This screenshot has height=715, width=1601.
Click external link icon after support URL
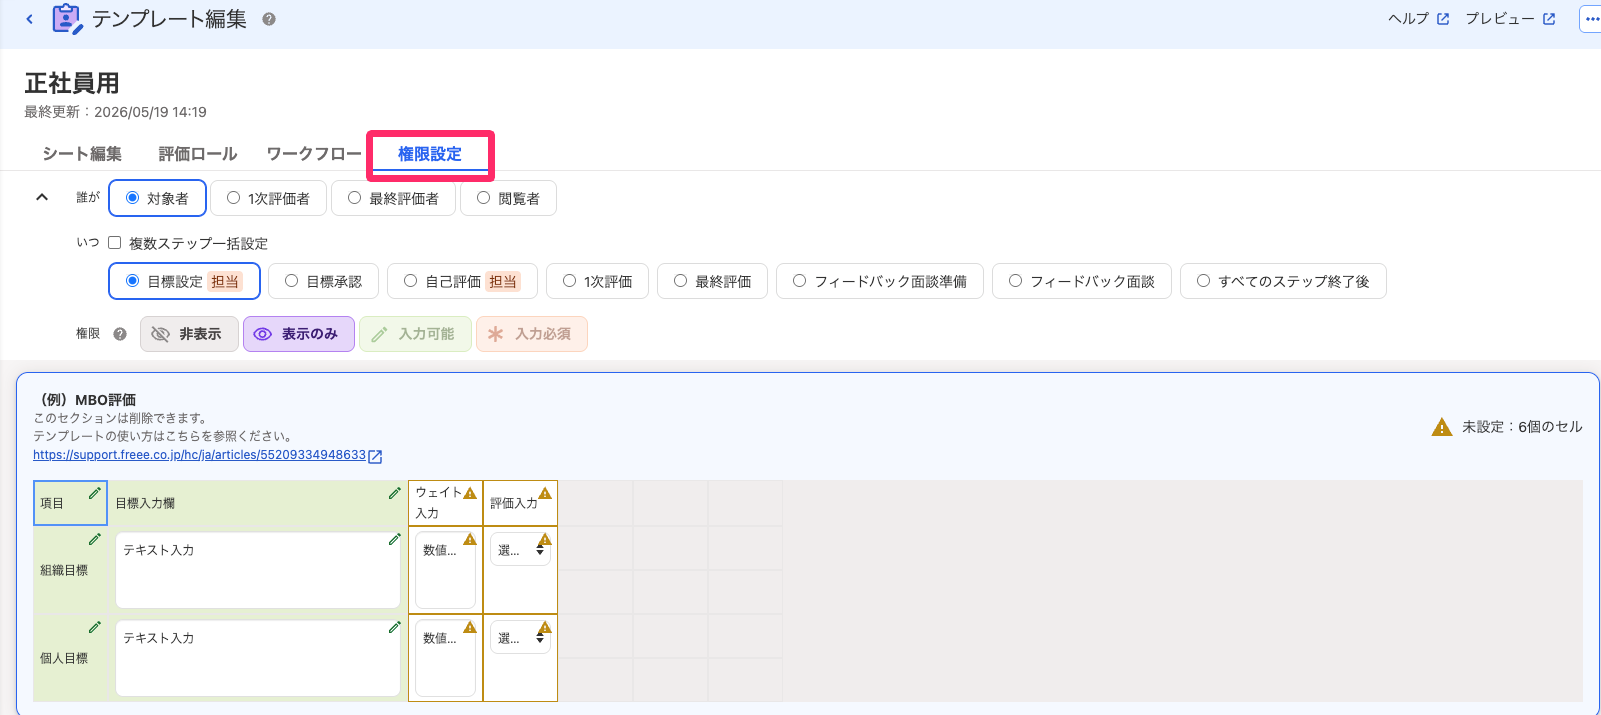point(375,456)
